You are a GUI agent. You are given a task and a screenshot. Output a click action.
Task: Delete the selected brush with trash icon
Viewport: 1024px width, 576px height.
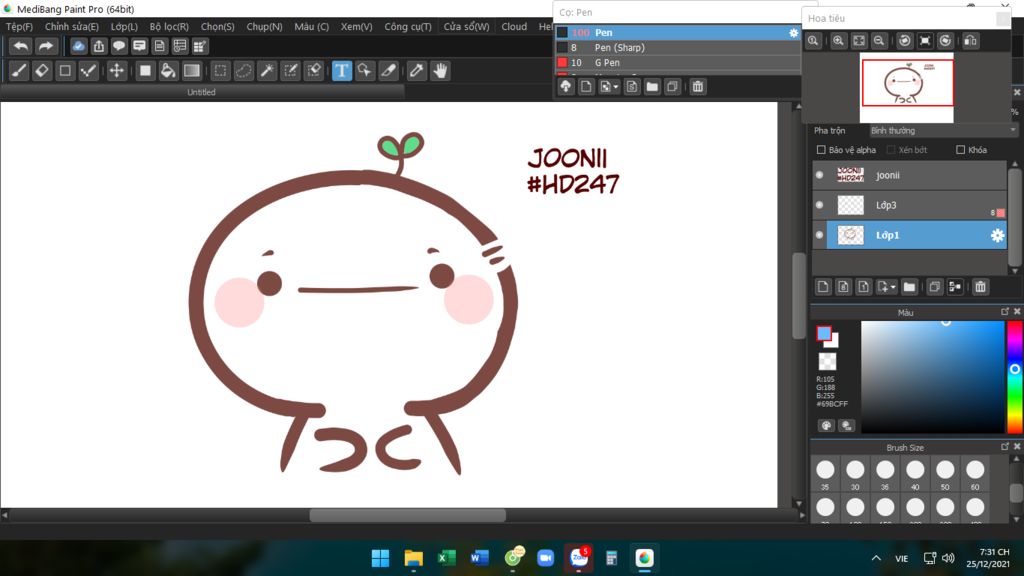[697, 86]
